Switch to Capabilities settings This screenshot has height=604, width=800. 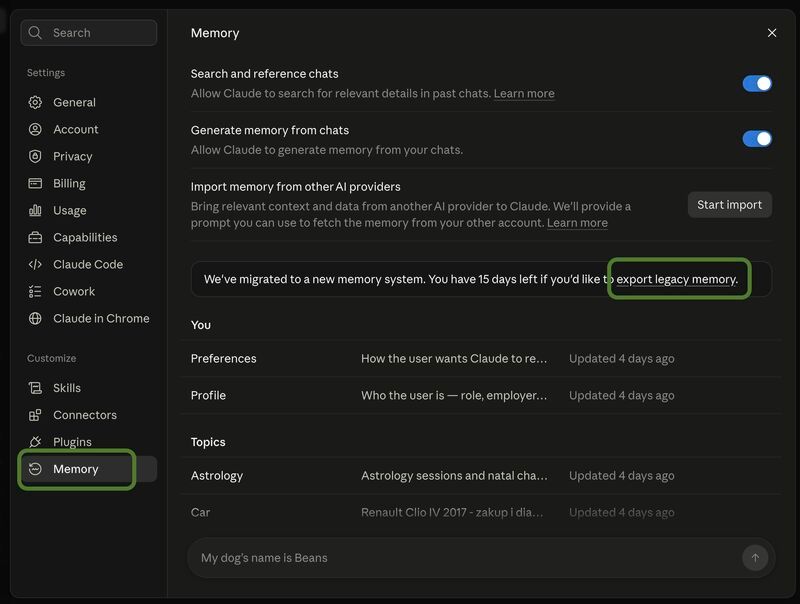click(89, 237)
